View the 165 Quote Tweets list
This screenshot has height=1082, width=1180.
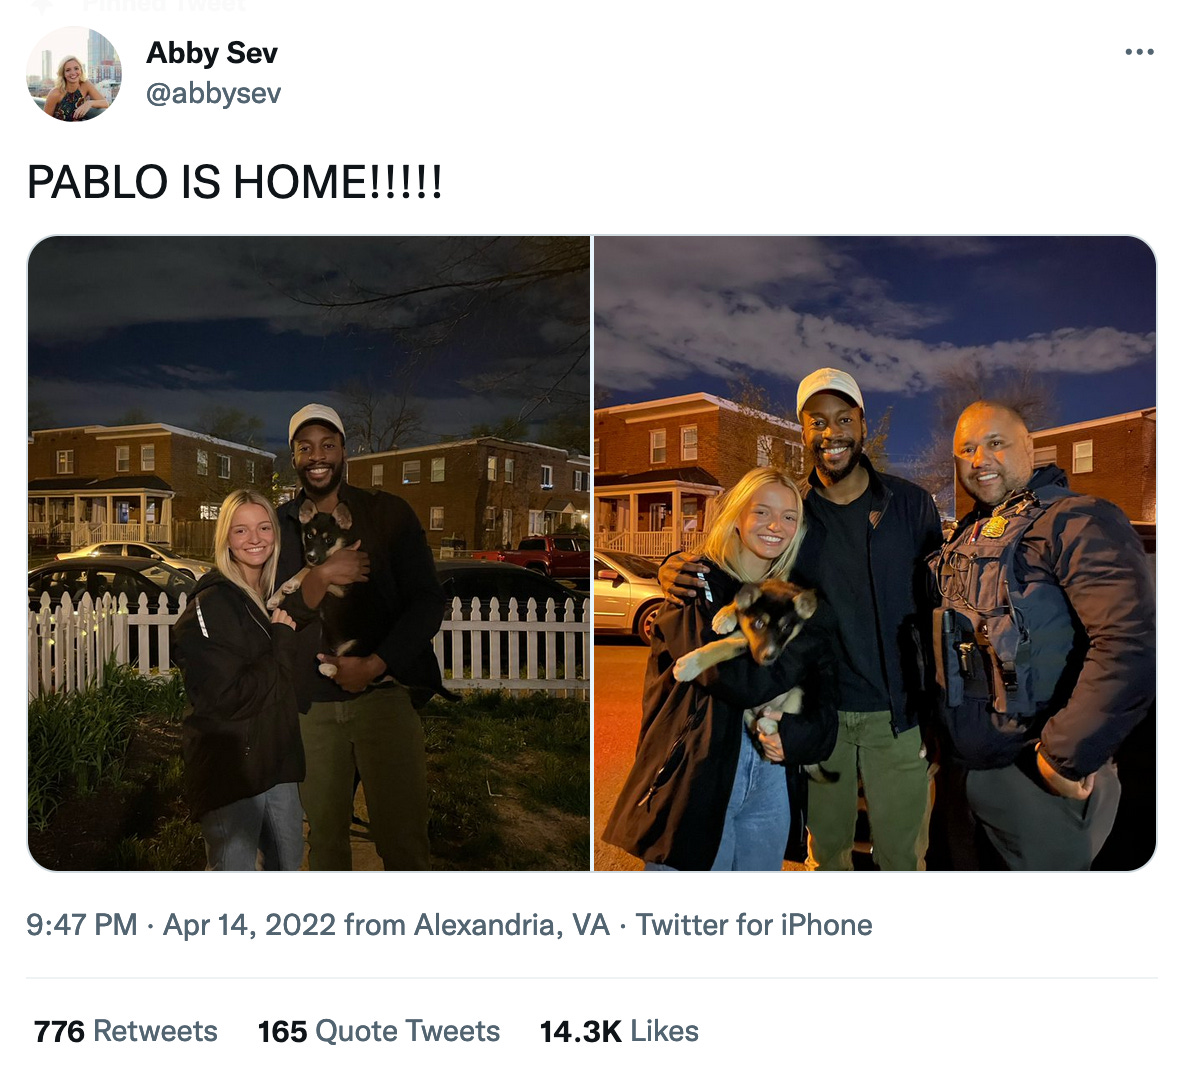(x=379, y=1031)
